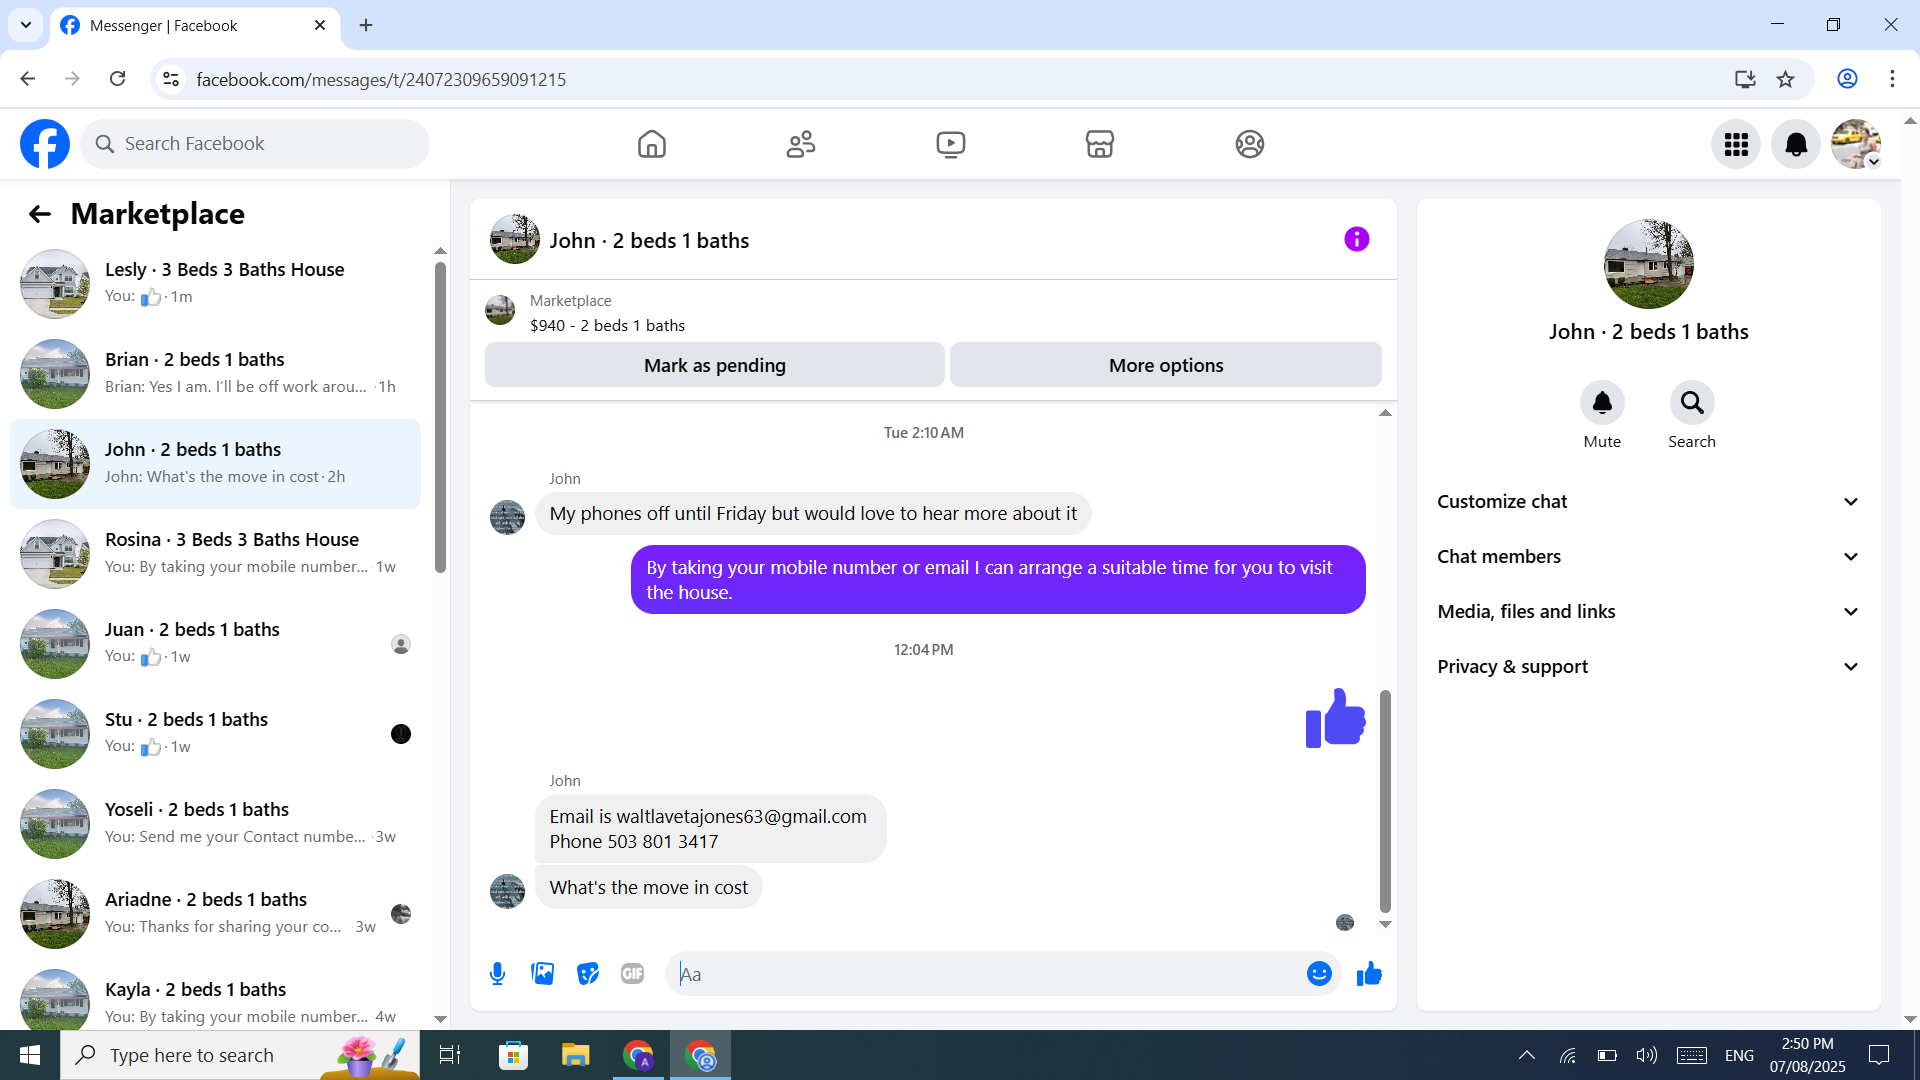
Task: Open Brian 2 beds 1 baths conversation
Action: [215, 373]
